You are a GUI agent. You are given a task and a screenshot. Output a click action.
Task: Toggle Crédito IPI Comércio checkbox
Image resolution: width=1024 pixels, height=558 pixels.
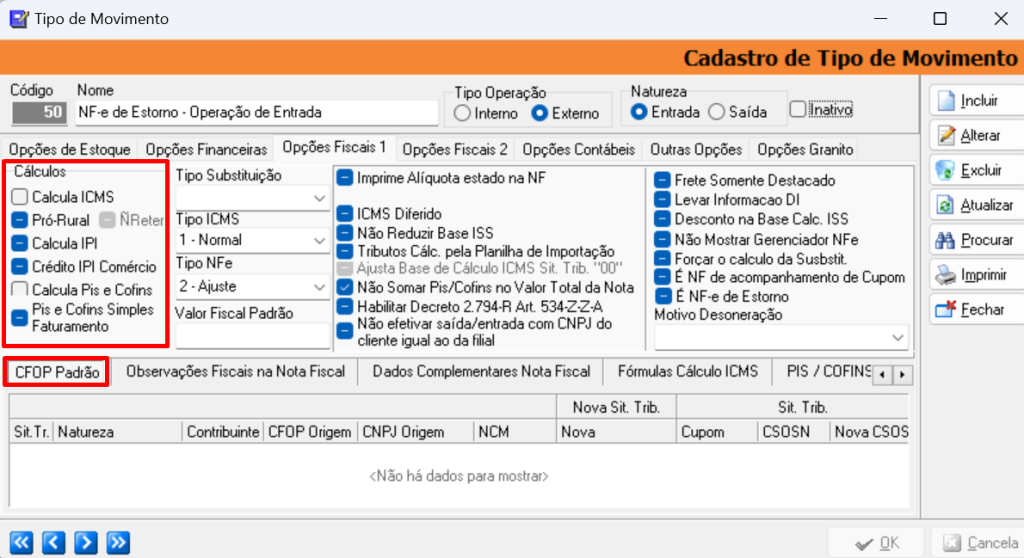(x=20, y=267)
